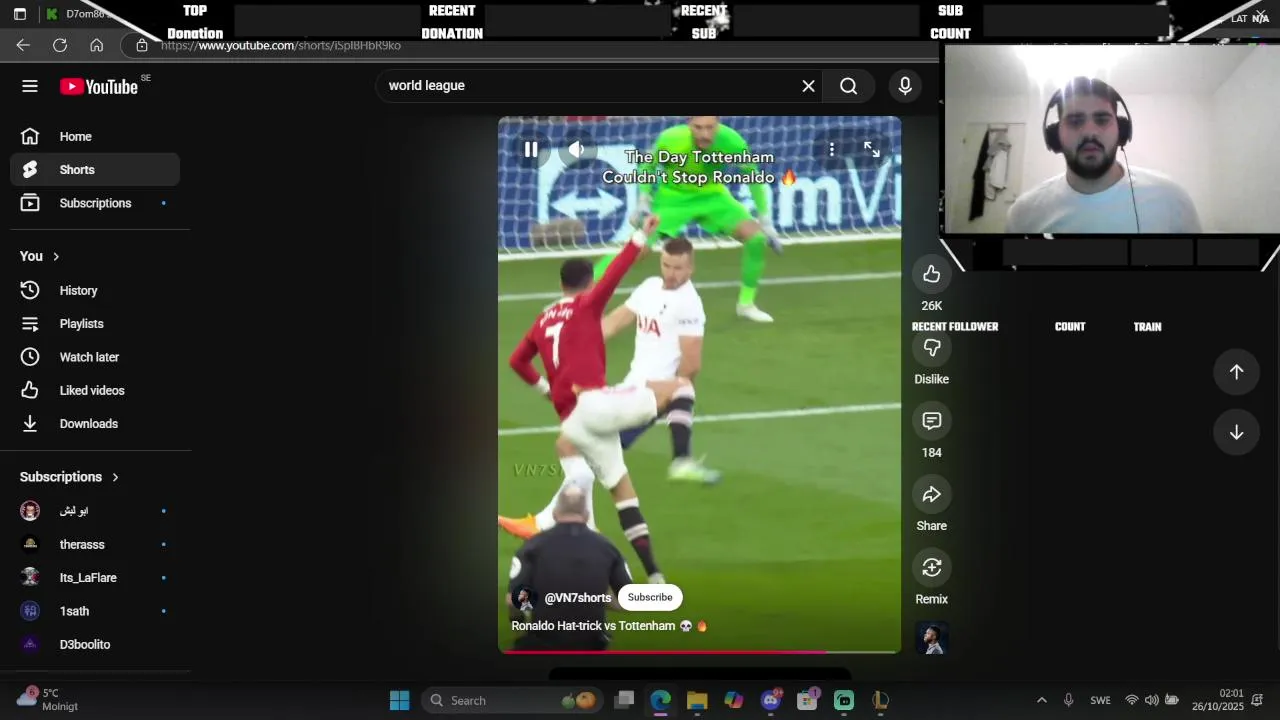Open the Windows Start menu
Image resolution: width=1280 pixels, height=720 pixels.
[x=399, y=700]
